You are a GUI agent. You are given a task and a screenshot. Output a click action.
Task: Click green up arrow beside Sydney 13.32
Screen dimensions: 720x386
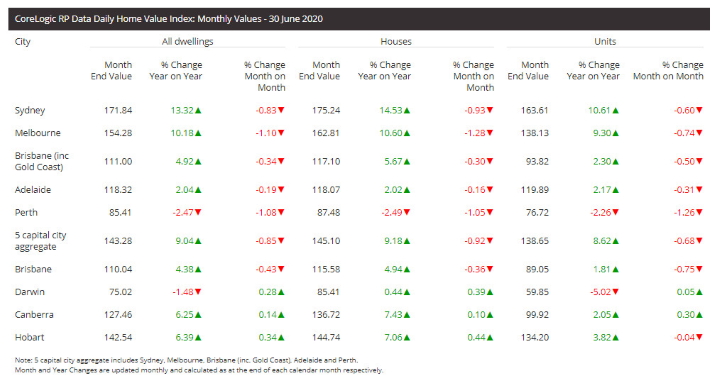198,111
